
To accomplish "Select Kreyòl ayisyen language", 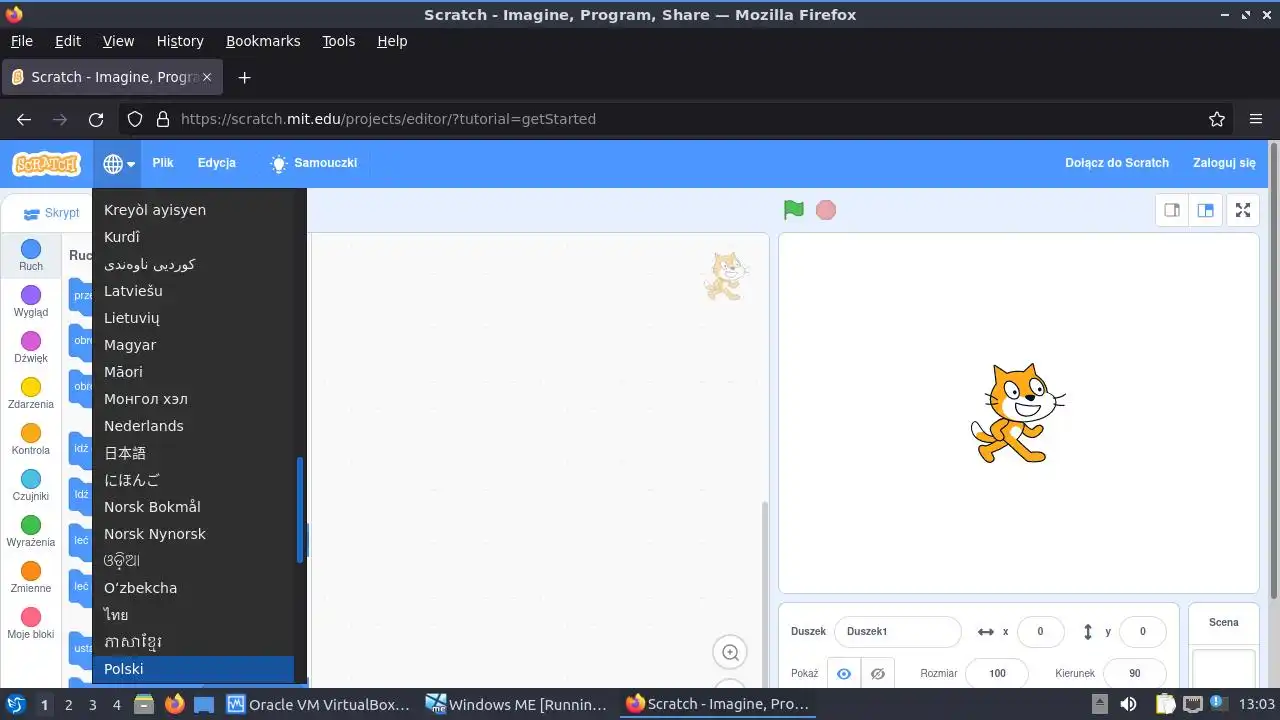I will [x=194, y=210].
